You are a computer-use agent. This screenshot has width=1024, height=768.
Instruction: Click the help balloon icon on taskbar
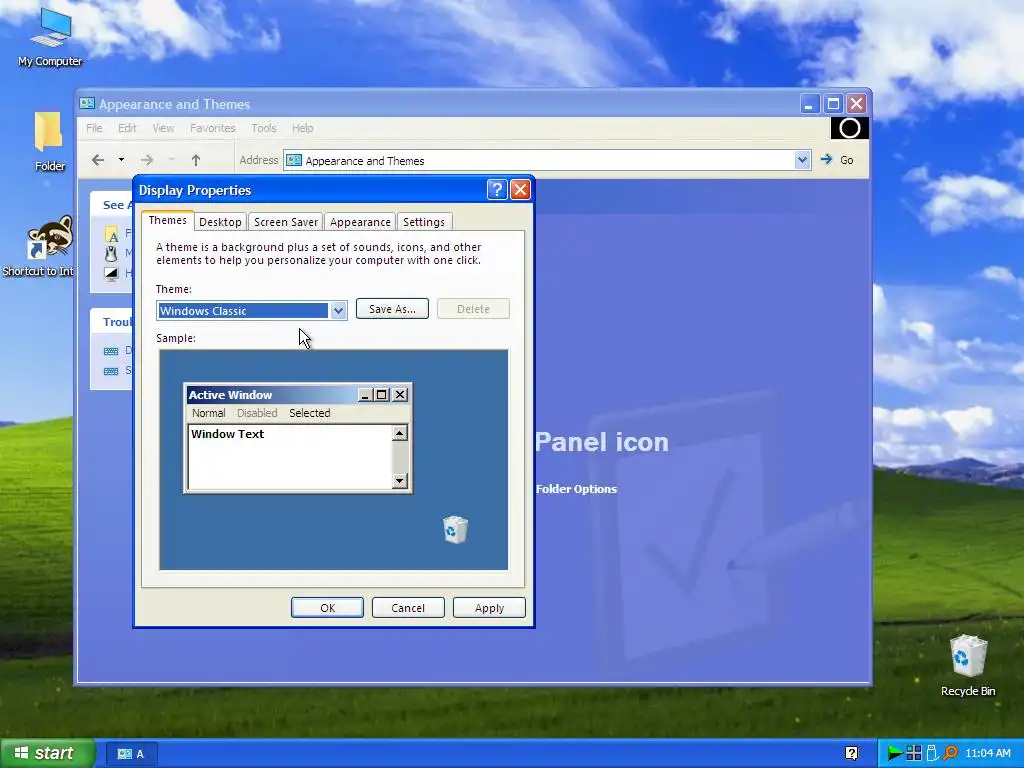point(851,753)
